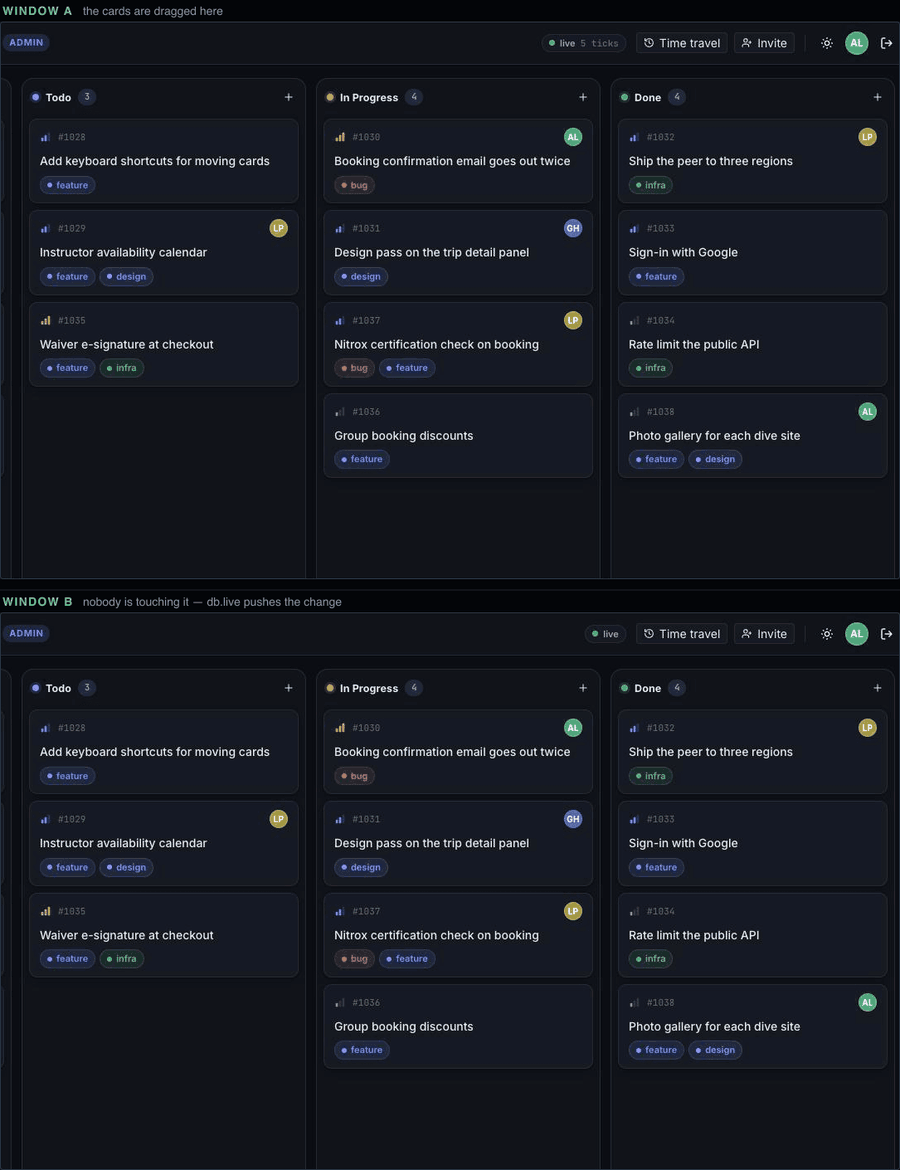Click priority bars icon on card #1030 in Window A
The image size is (900, 1170).
[340, 137]
